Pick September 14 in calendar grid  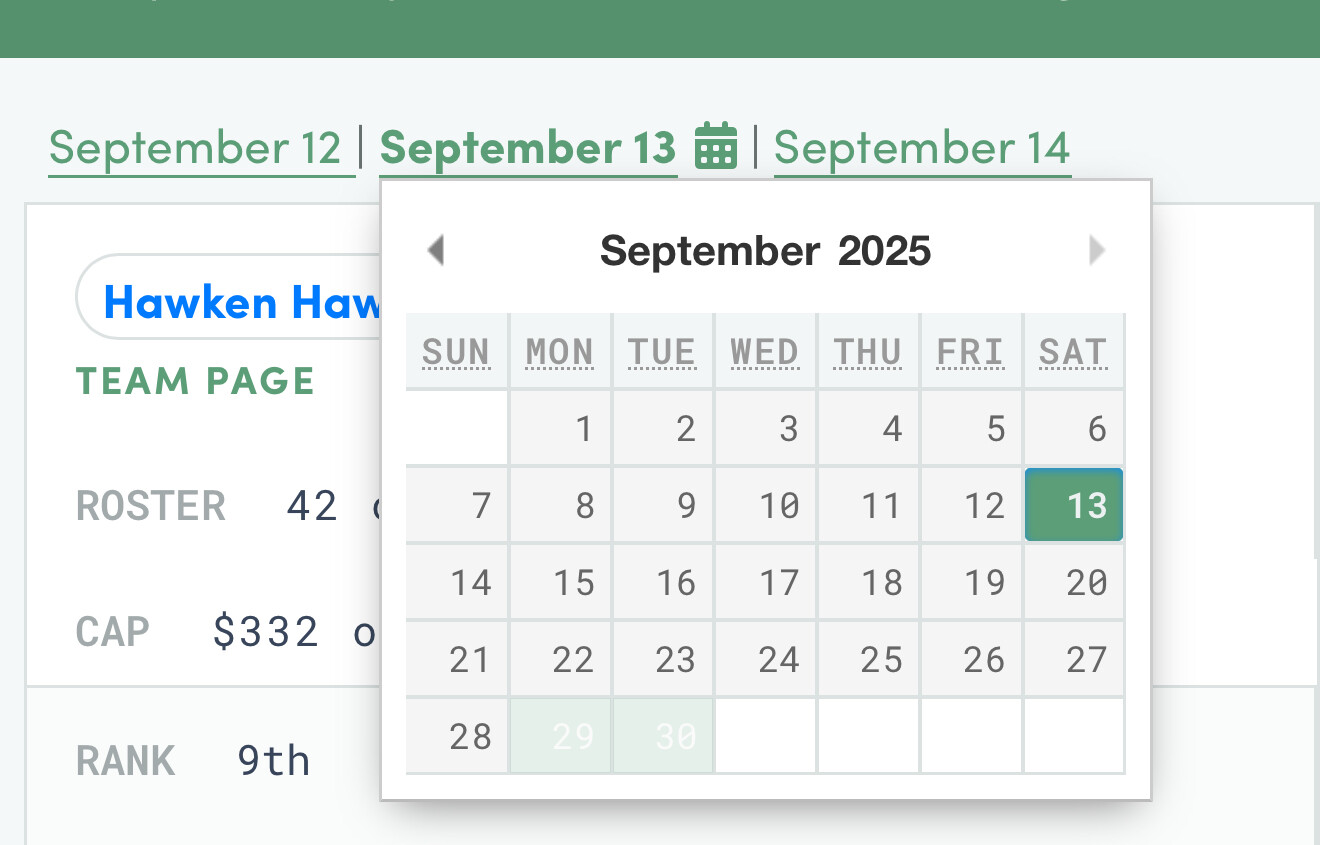click(x=458, y=583)
